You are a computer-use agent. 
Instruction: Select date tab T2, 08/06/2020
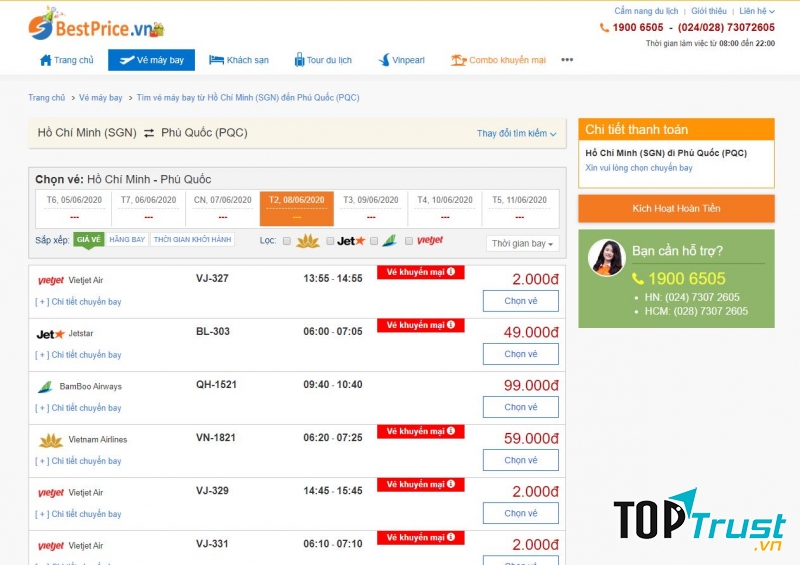296,208
